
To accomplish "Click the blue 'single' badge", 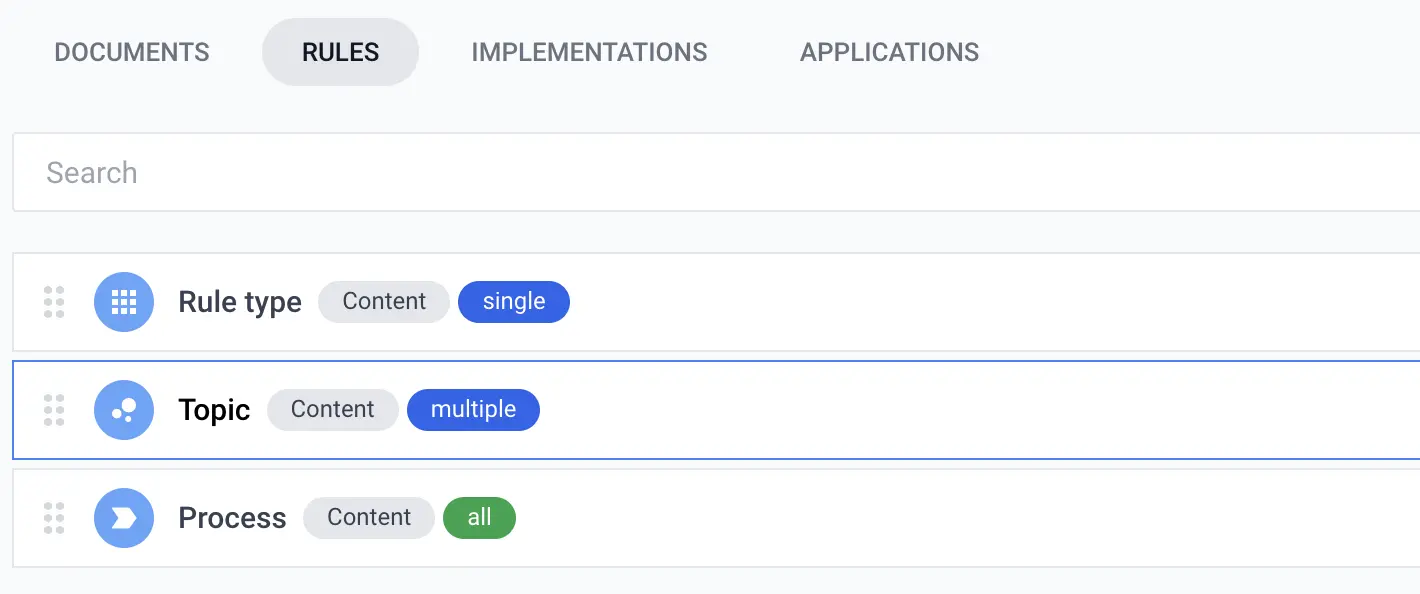I will [x=514, y=302].
